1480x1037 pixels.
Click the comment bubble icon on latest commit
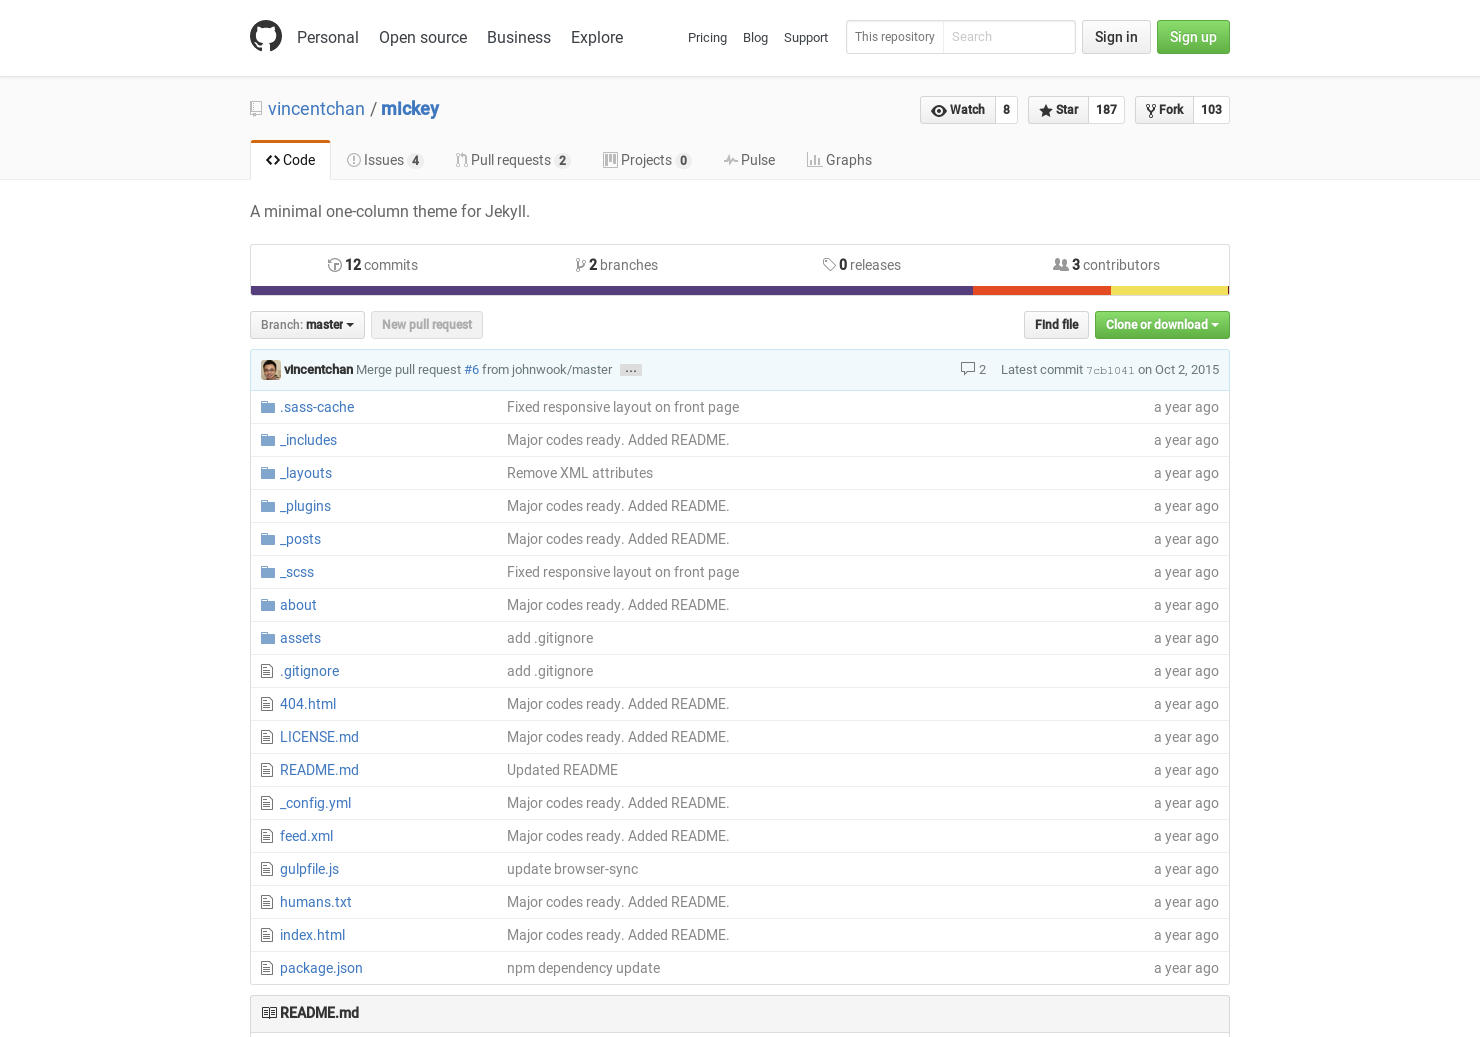(x=968, y=369)
